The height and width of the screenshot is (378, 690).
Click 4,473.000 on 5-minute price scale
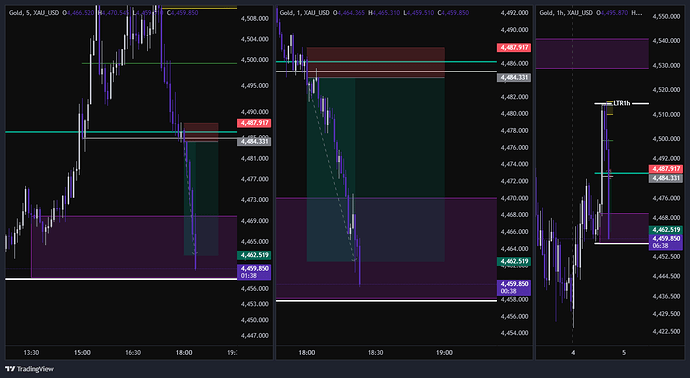(254, 200)
